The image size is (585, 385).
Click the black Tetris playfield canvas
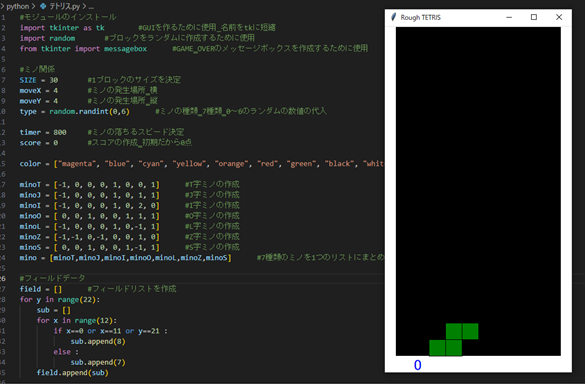tap(478, 191)
